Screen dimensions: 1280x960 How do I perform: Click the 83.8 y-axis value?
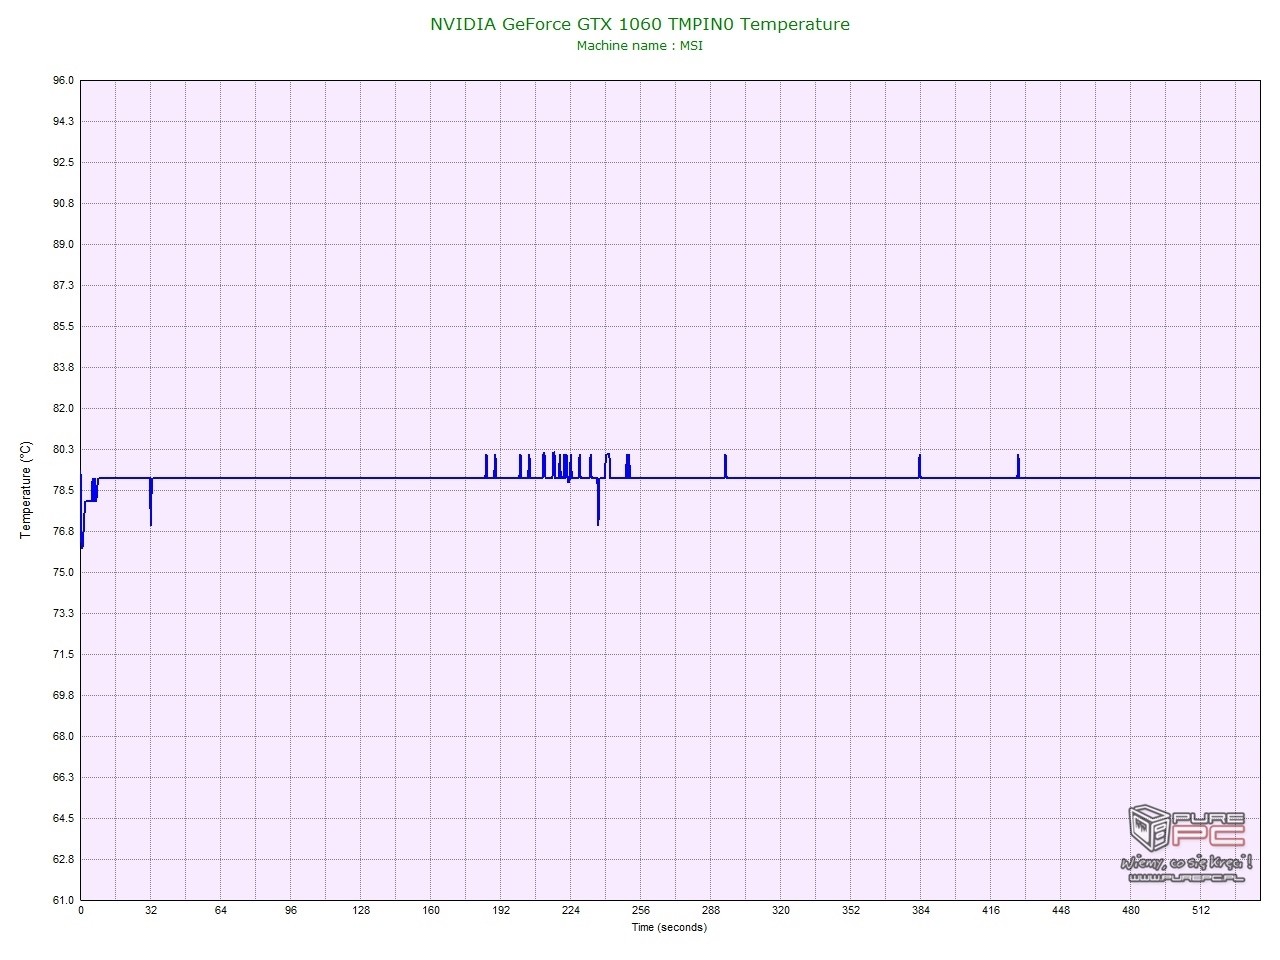(63, 367)
